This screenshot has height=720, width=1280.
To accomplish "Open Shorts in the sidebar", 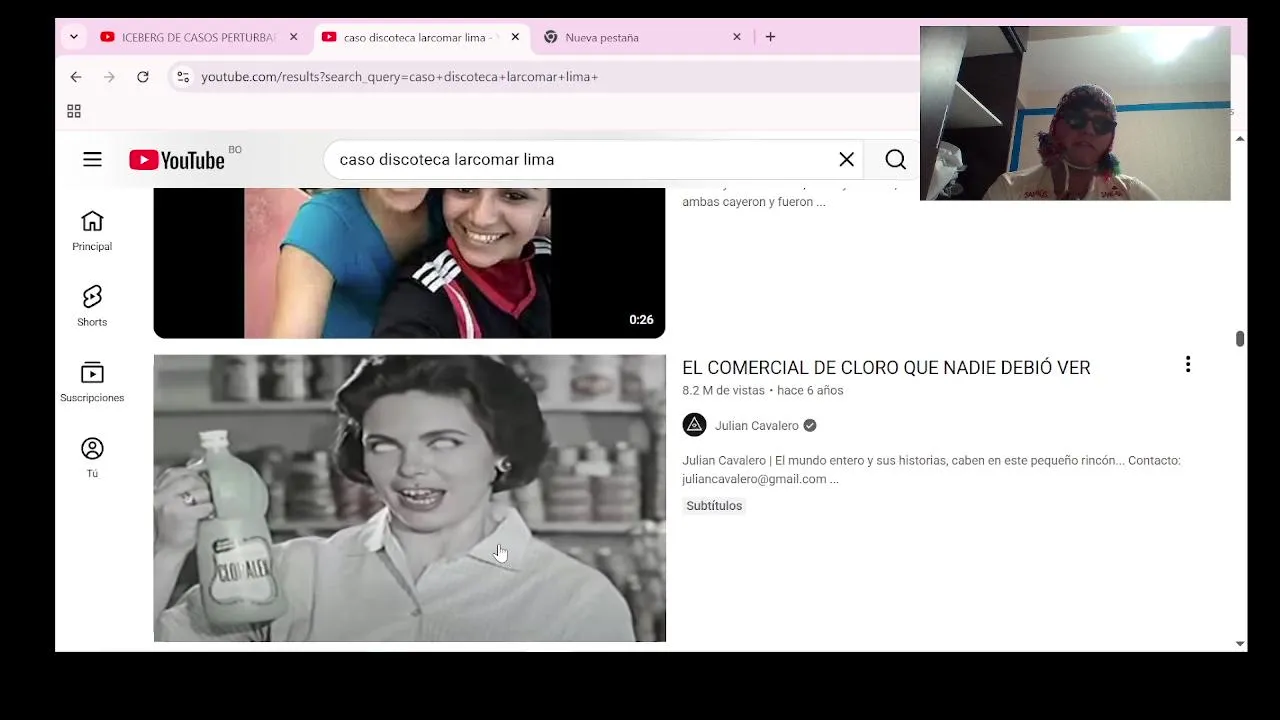I will [92, 306].
